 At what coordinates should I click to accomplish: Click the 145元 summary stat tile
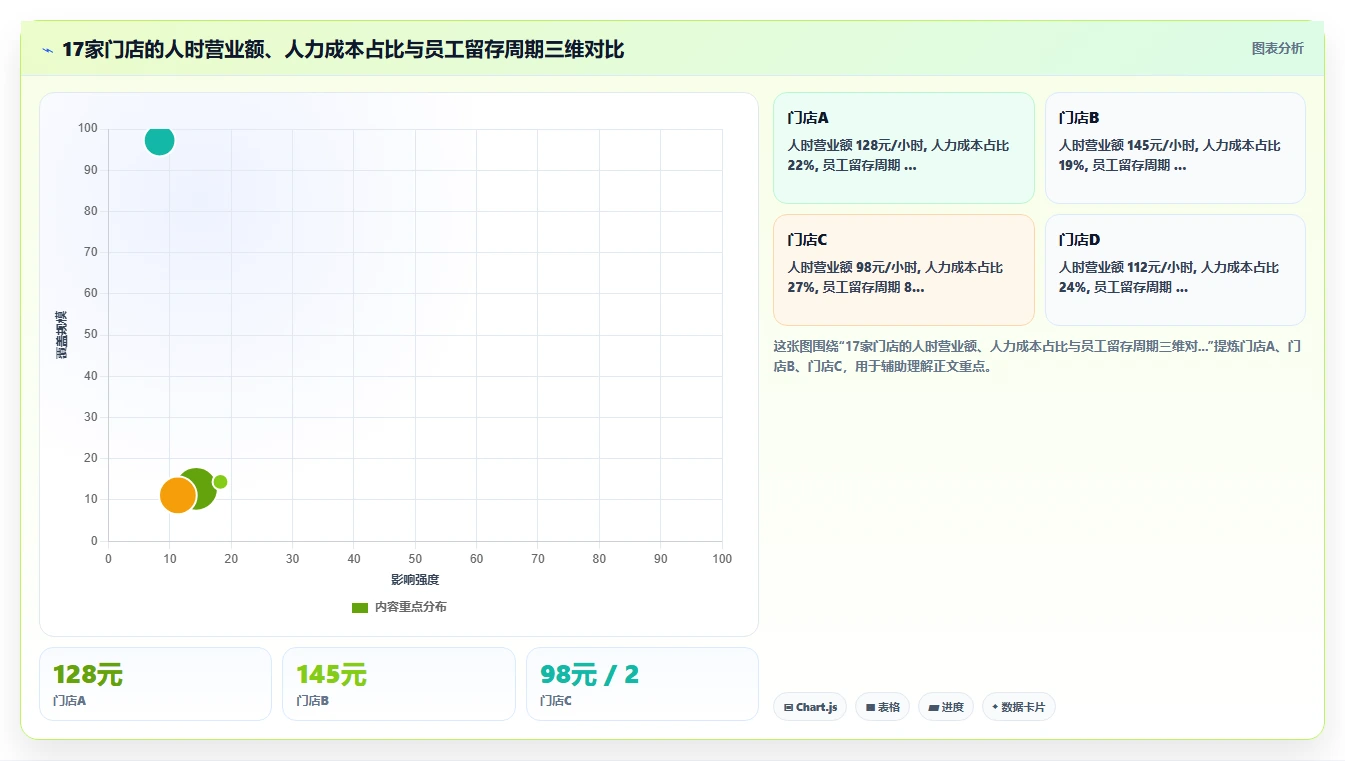pyautogui.click(x=399, y=684)
